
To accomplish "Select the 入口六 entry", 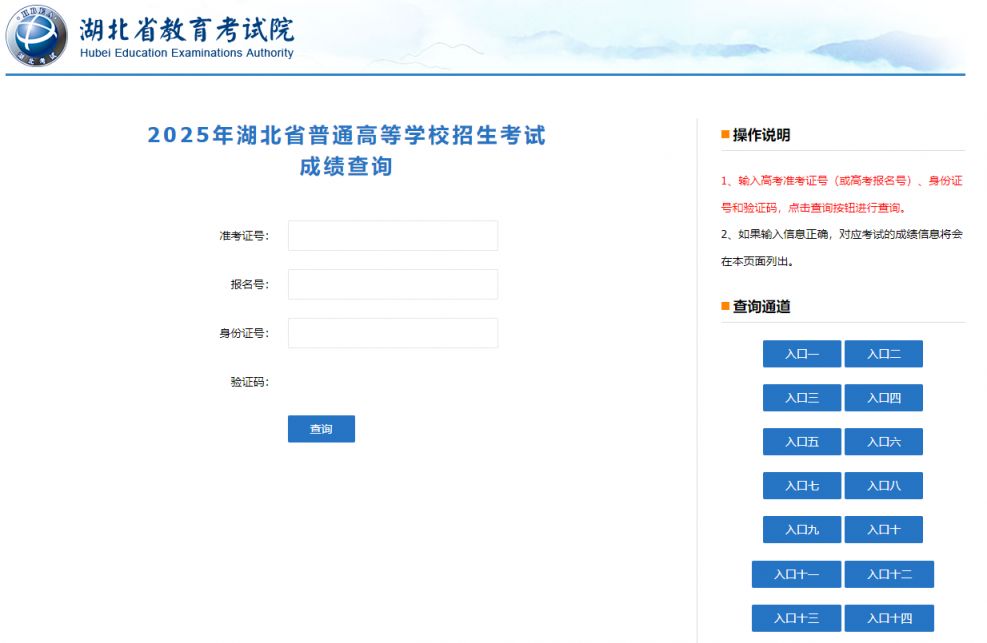I will (883, 442).
